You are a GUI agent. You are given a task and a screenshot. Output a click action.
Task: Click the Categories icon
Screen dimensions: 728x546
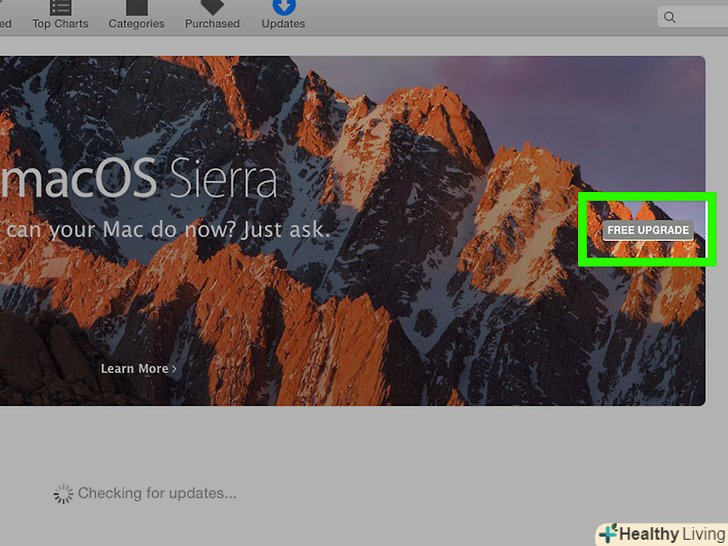(x=136, y=7)
